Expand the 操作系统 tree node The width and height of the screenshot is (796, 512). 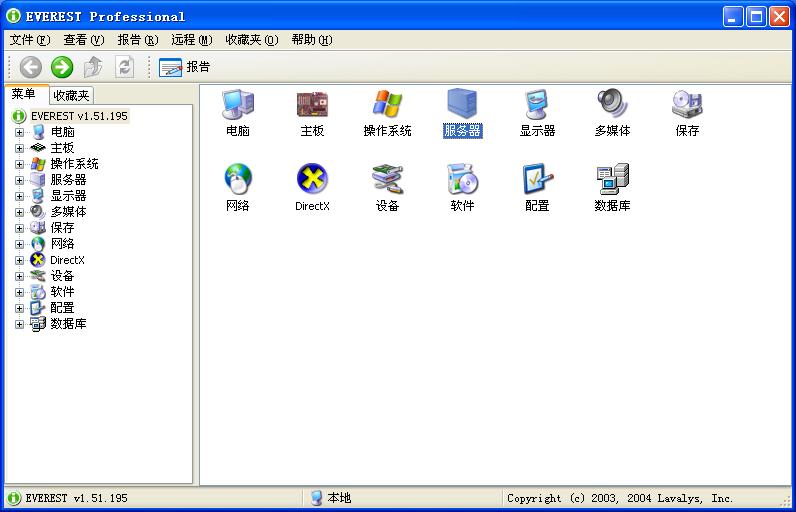[19, 164]
